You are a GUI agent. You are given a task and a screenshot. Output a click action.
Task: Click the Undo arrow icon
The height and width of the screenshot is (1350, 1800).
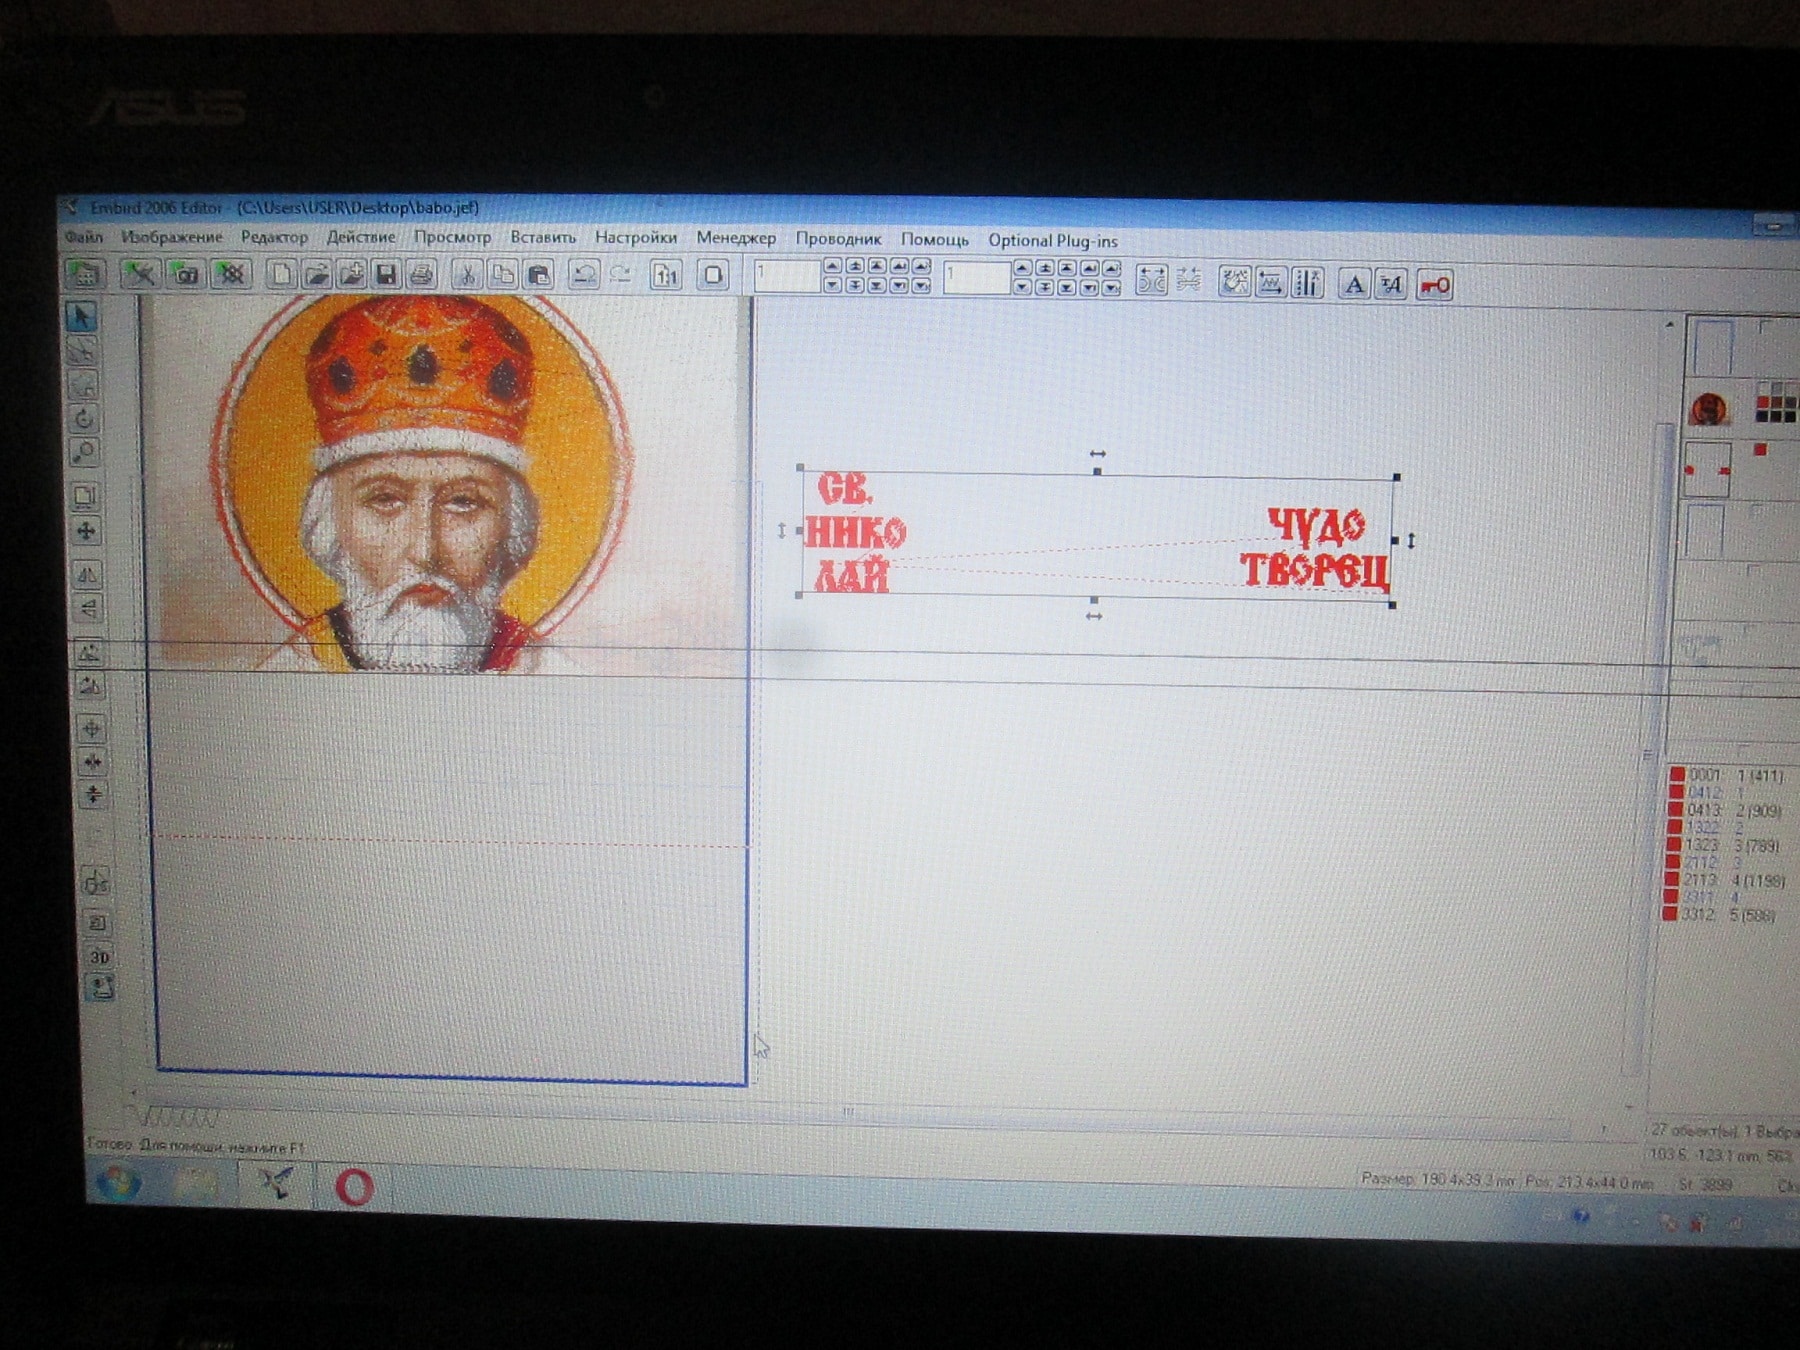coord(584,275)
